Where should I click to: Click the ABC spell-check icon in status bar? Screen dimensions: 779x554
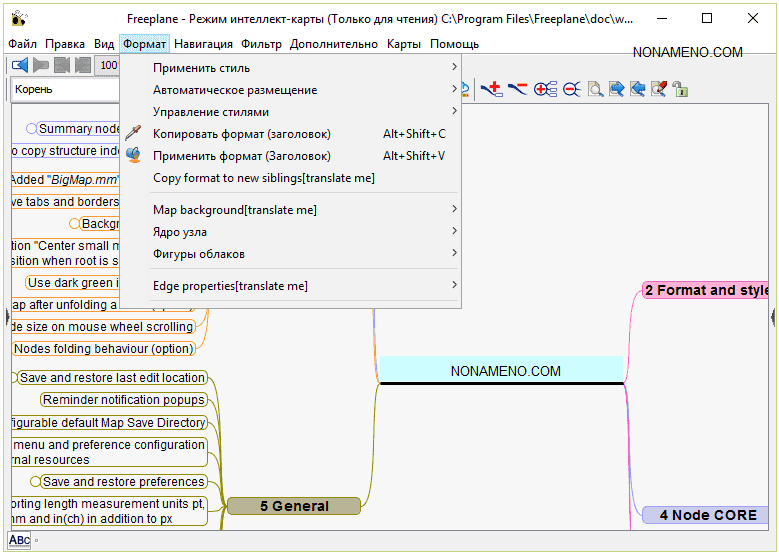tap(19, 541)
